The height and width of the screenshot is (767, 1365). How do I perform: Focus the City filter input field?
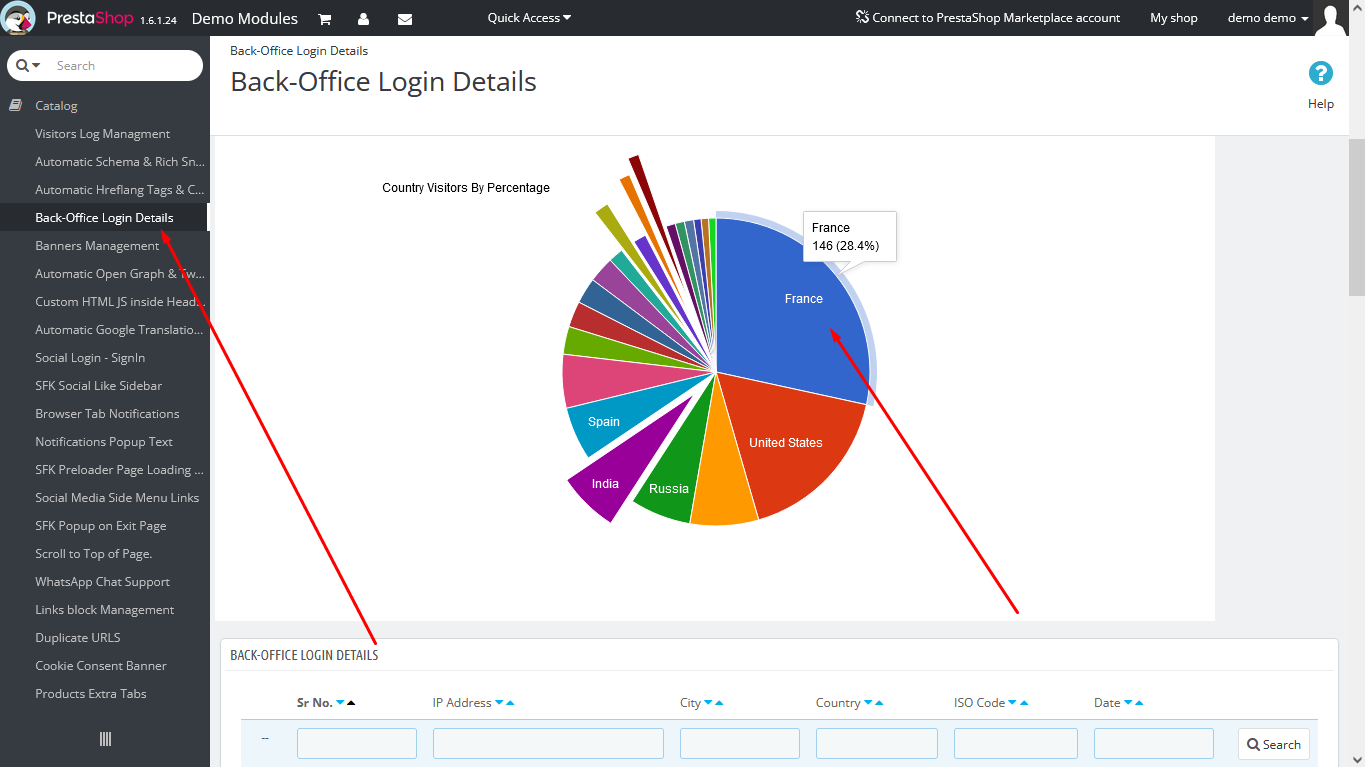[x=740, y=743]
